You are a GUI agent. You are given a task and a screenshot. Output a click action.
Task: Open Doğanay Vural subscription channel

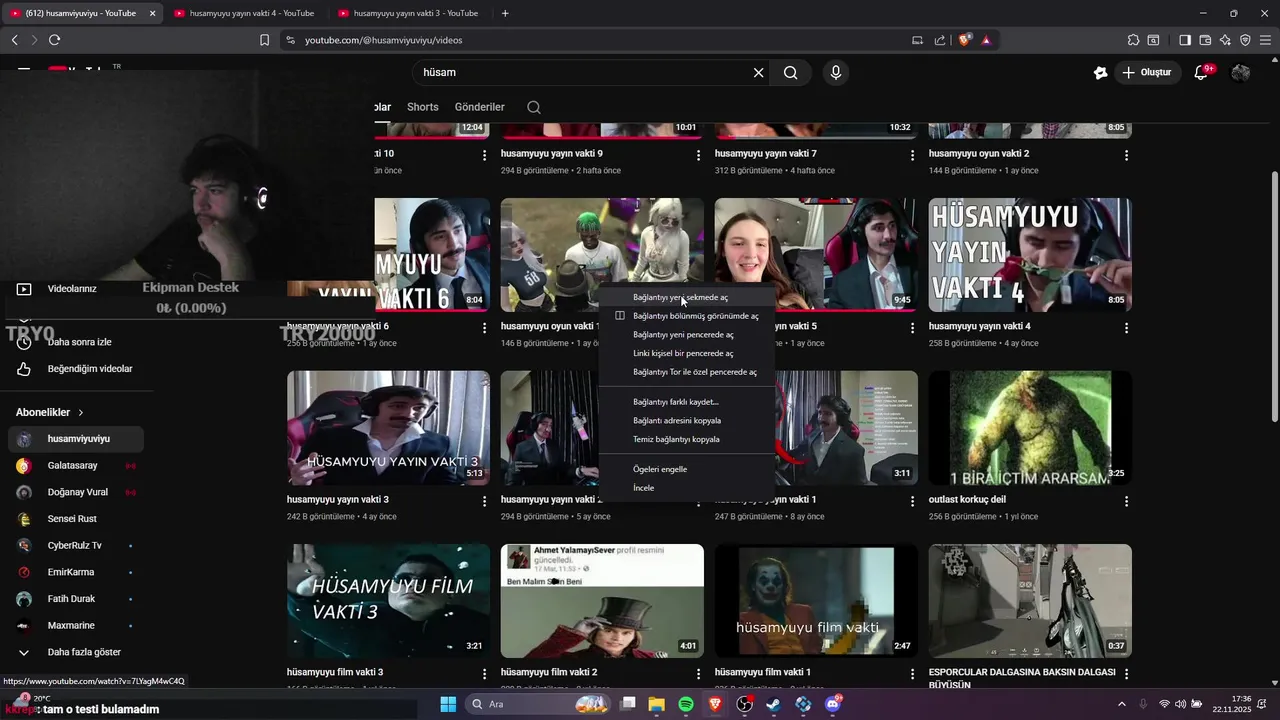tap(76, 492)
